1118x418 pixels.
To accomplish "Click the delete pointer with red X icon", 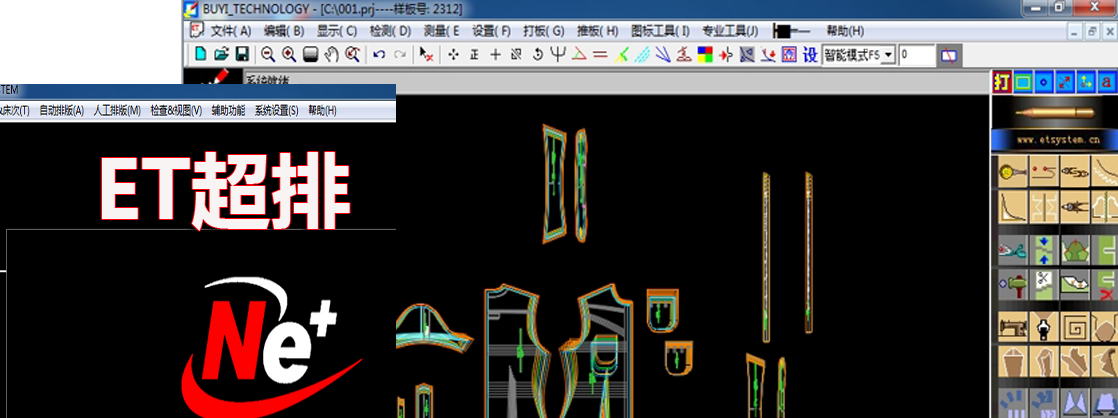I will [426, 54].
